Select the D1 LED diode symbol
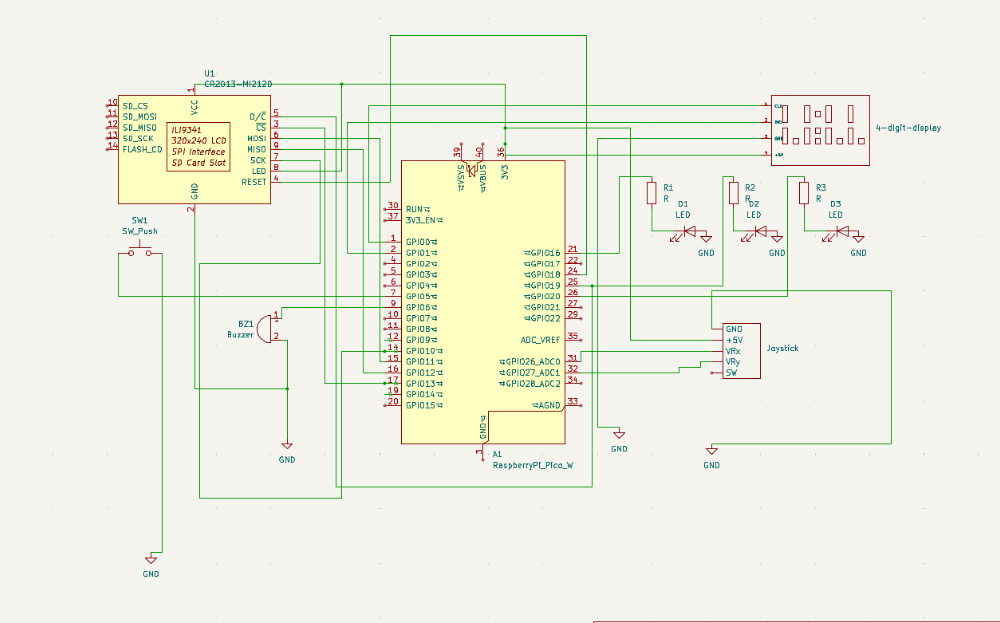The width and height of the screenshot is (1000, 623). [x=687, y=233]
